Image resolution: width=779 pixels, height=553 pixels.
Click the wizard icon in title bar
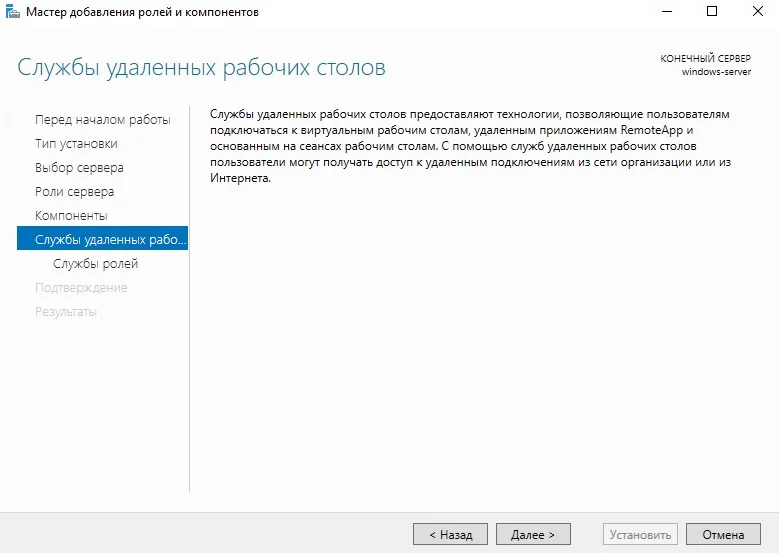(x=12, y=11)
